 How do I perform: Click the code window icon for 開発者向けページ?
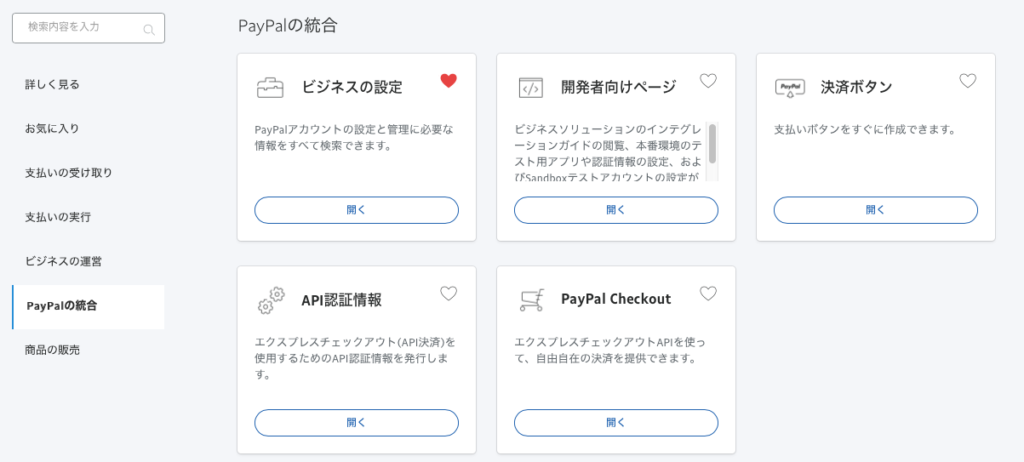pos(530,88)
